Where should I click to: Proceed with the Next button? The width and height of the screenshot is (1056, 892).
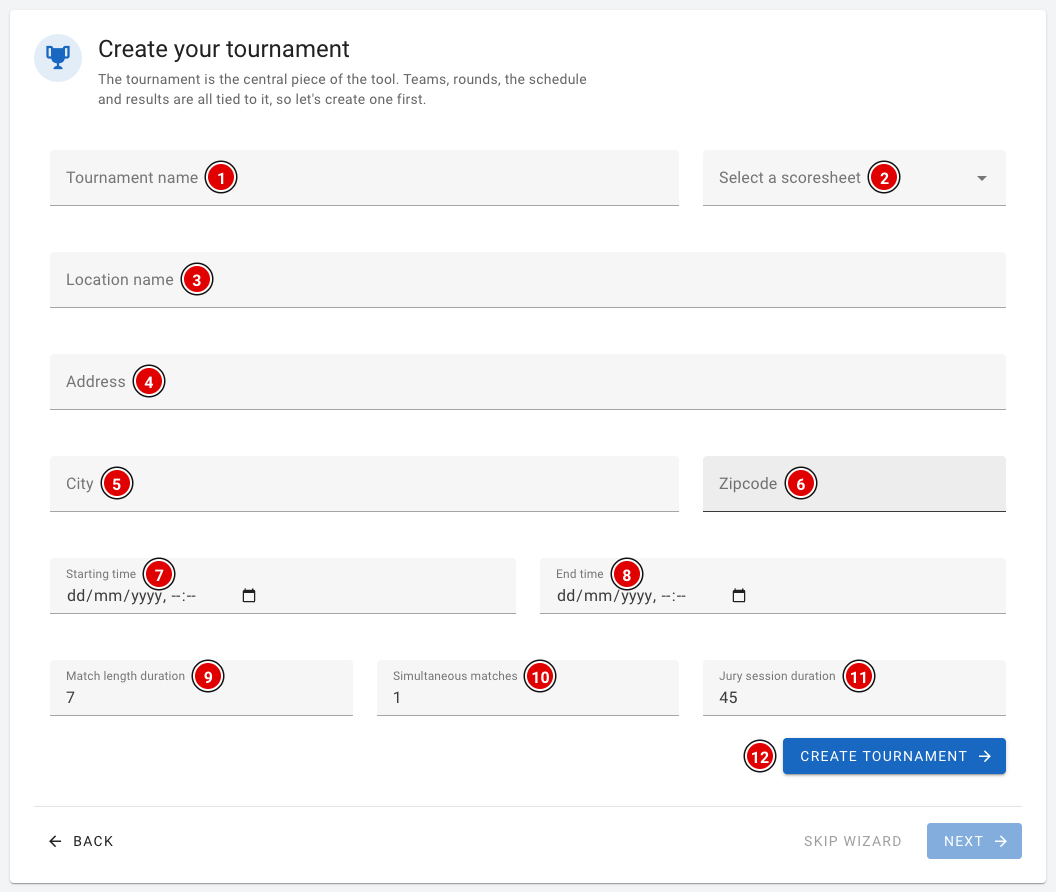tap(975, 841)
